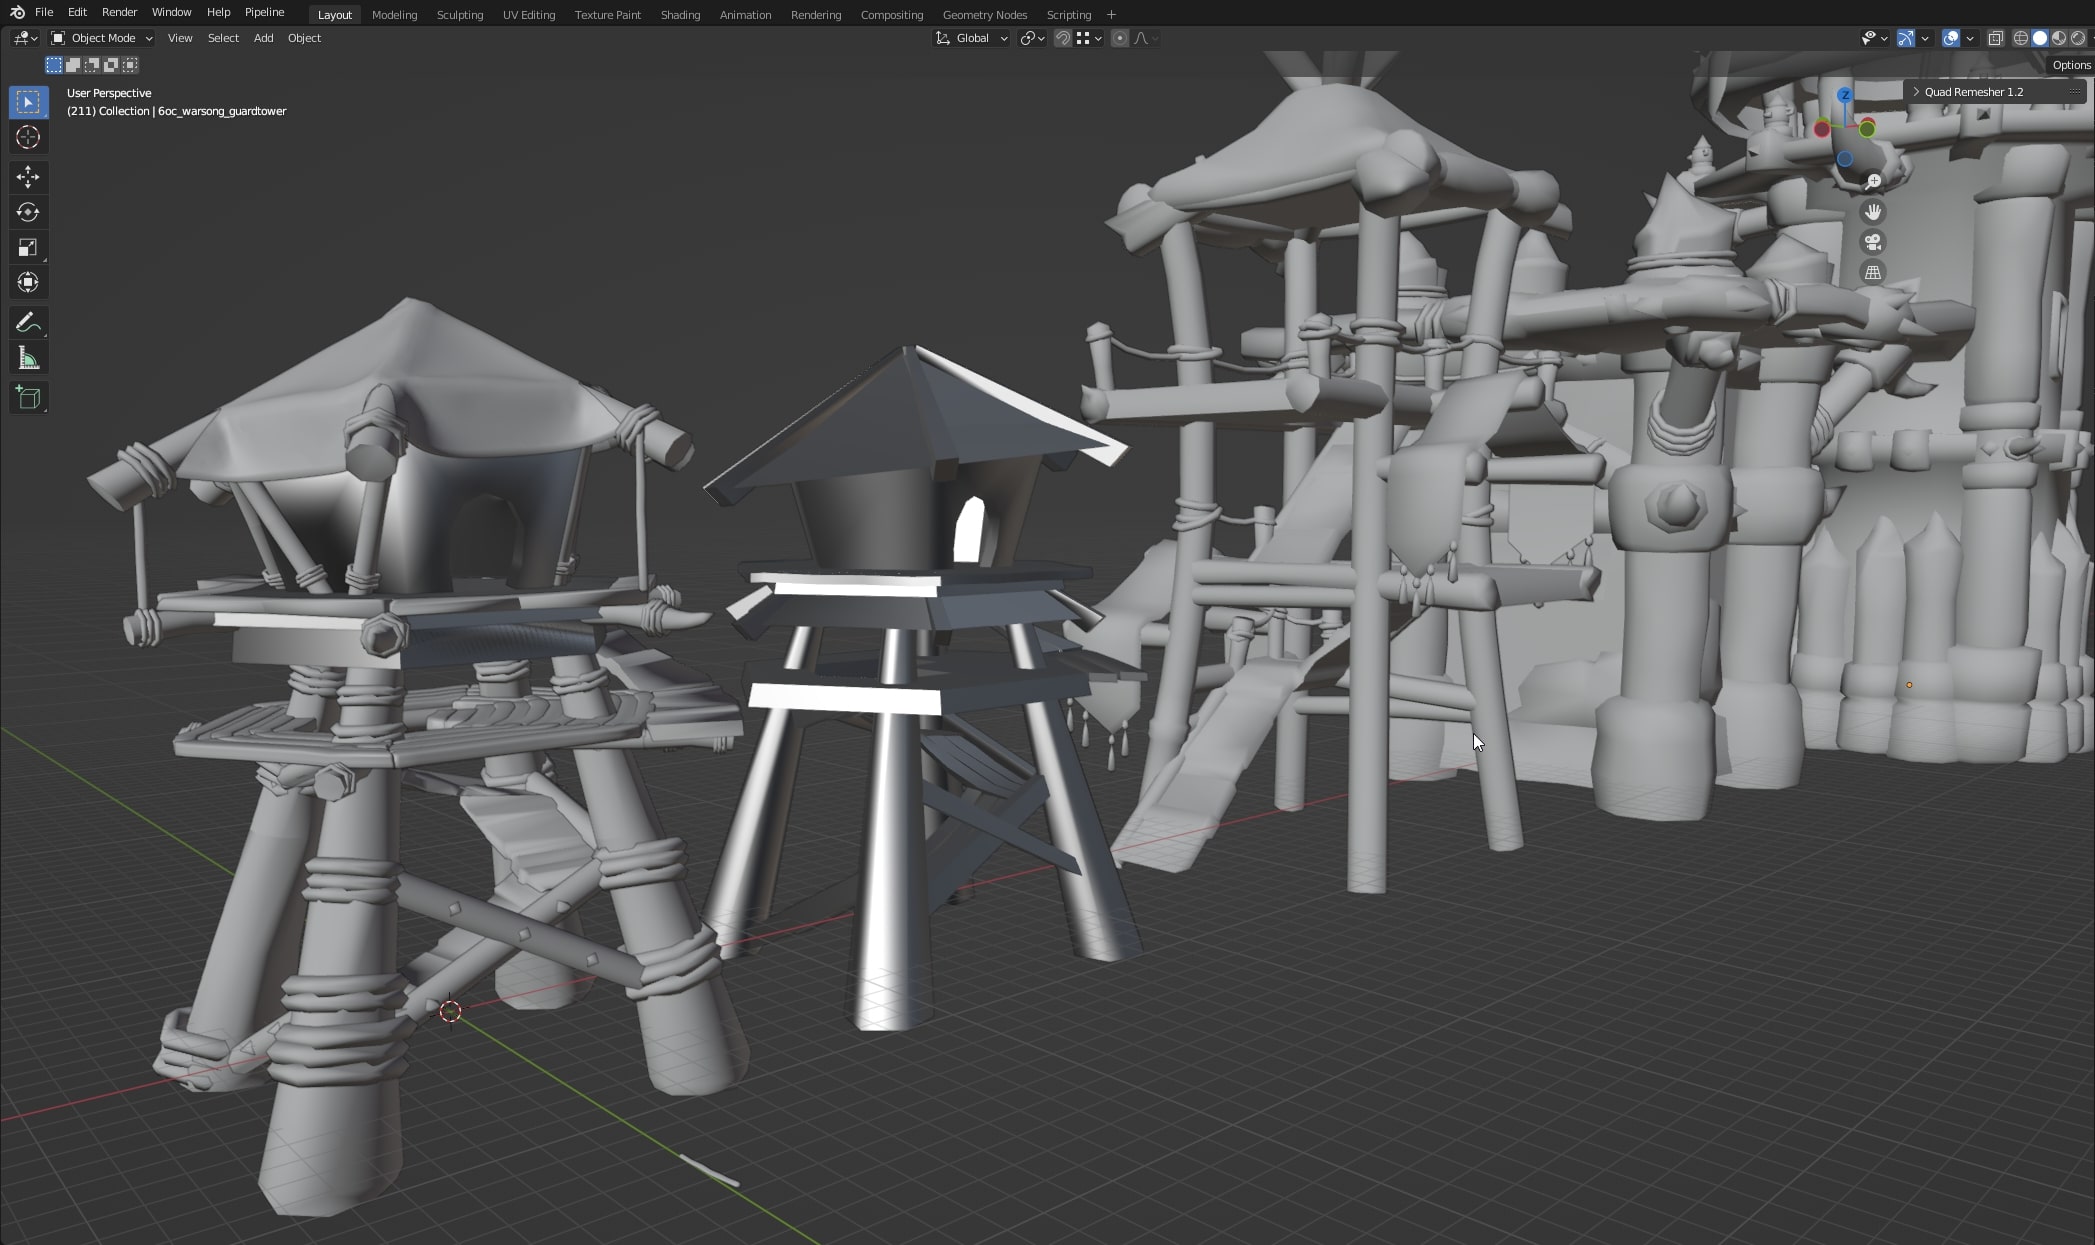Enable proportional editing toggle
This screenshot has width=2095, height=1245.
(1119, 38)
